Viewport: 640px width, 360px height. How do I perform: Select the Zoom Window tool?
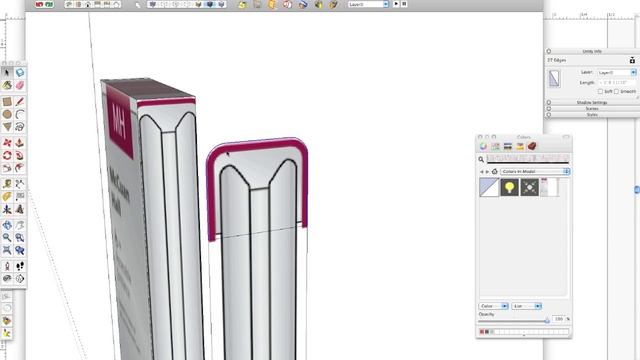(20, 238)
